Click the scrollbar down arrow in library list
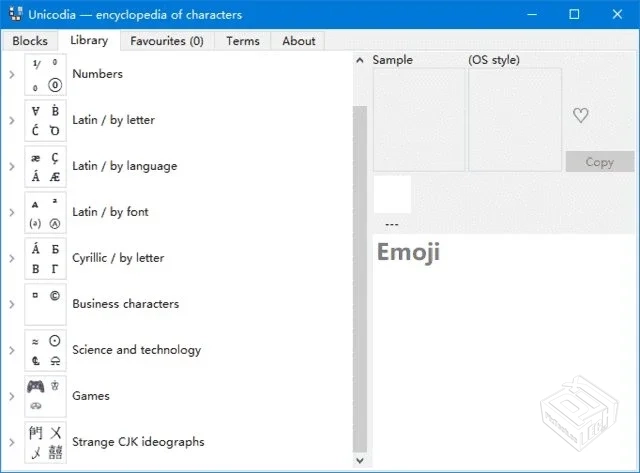 pos(360,461)
